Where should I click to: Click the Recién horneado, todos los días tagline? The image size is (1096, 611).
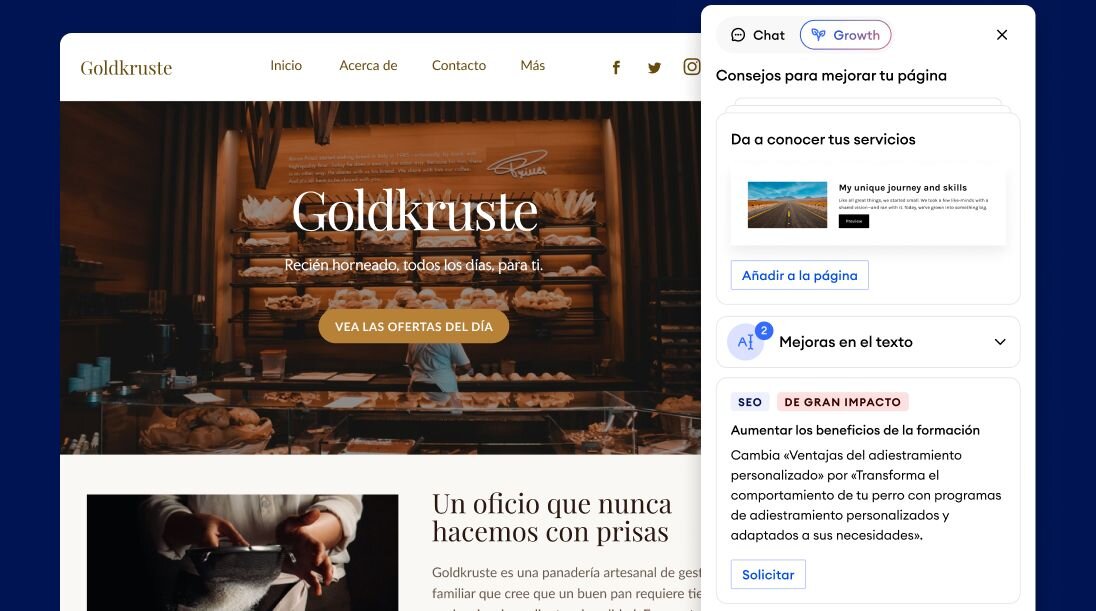413,265
